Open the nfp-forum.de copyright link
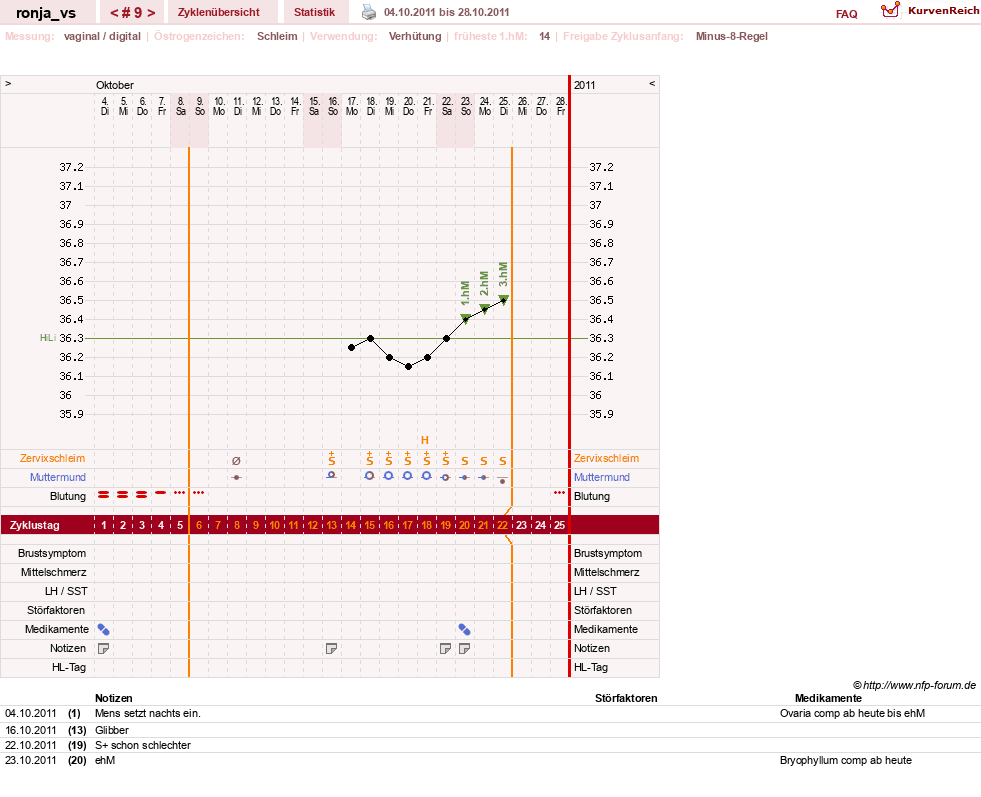The width and height of the screenshot is (981, 797). (914, 685)
